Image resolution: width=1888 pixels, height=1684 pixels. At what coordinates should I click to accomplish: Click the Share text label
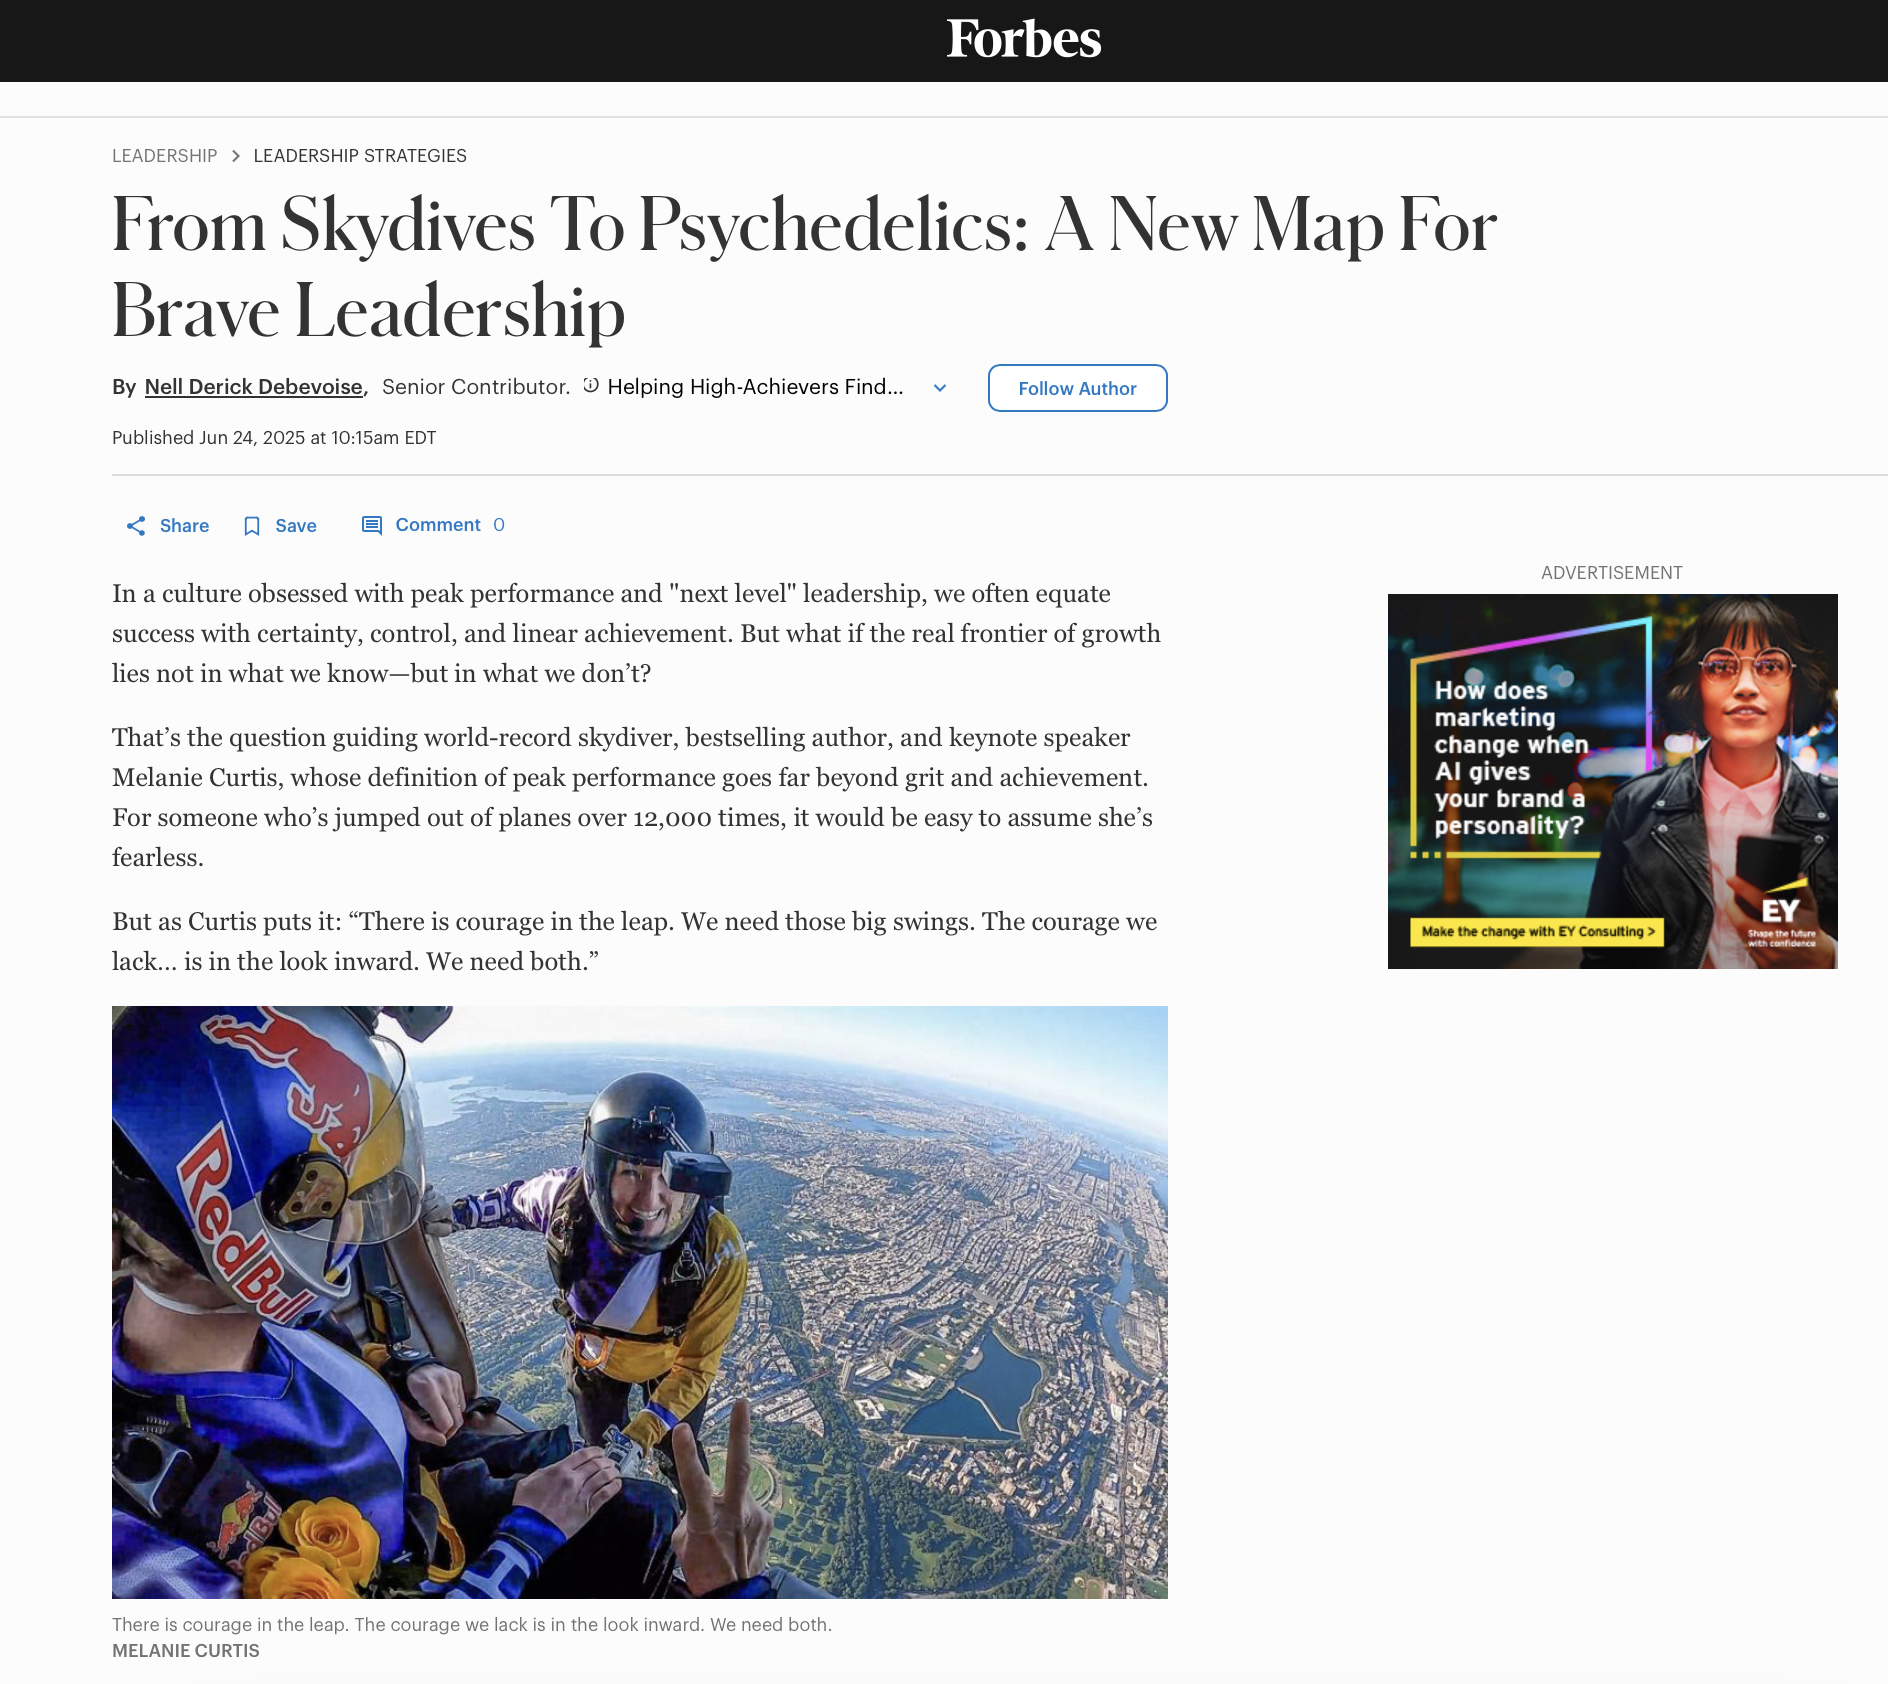point(184,526)
